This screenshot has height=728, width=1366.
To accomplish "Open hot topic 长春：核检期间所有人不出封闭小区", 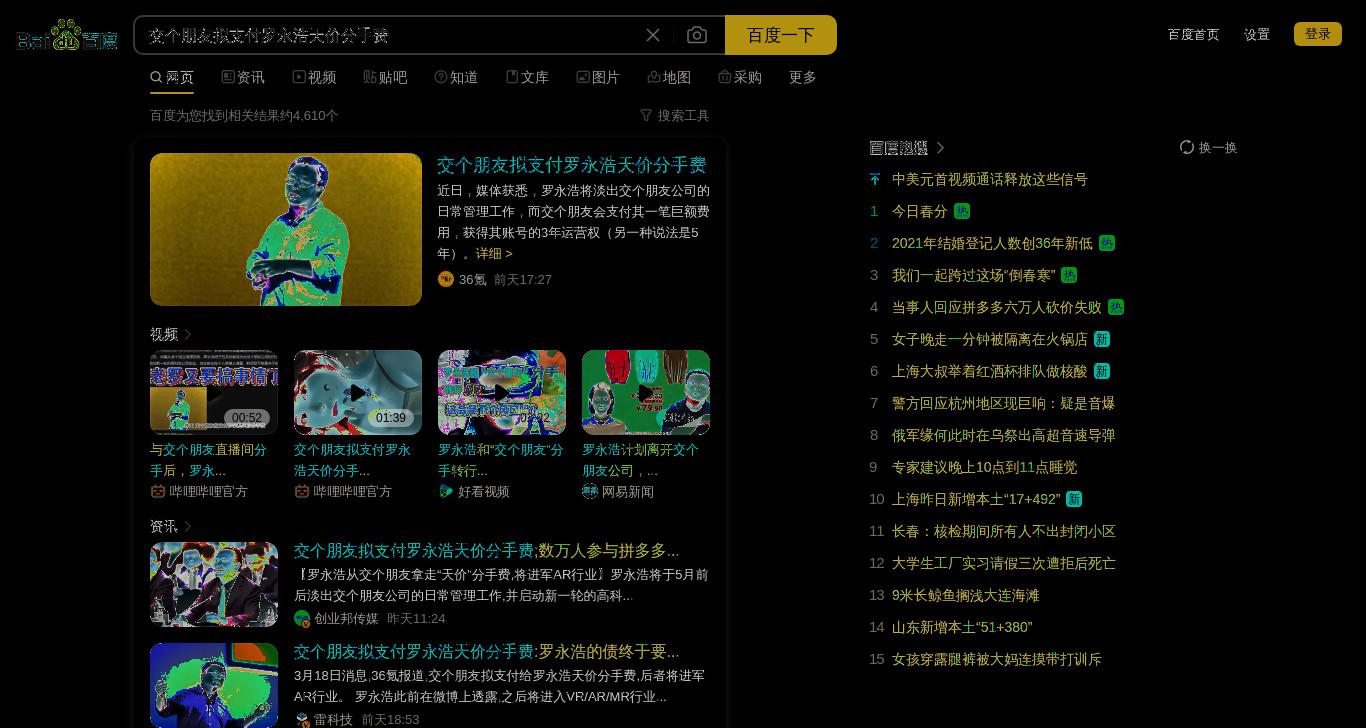I will [x=1004, y=531].
